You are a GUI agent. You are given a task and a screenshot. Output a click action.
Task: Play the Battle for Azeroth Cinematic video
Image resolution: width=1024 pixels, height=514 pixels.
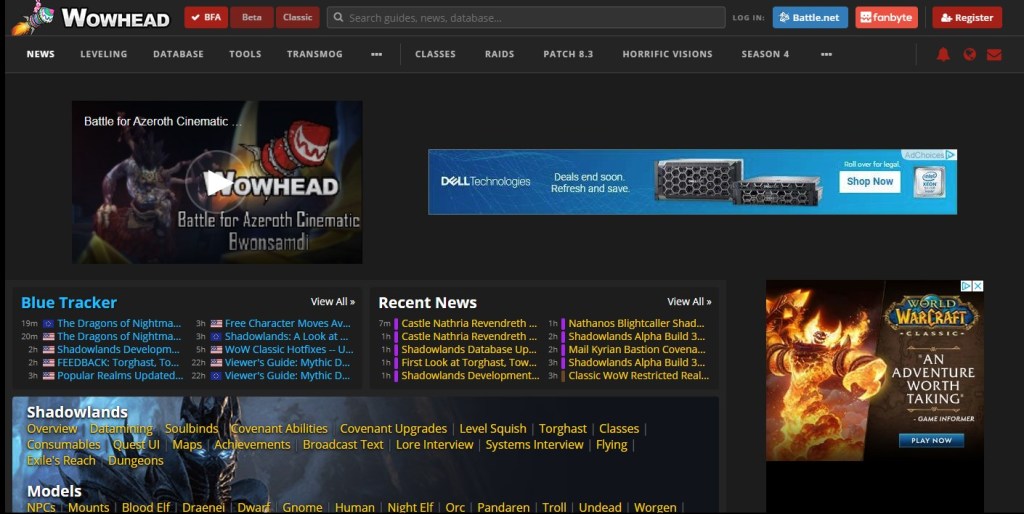[x=216, y=182]
